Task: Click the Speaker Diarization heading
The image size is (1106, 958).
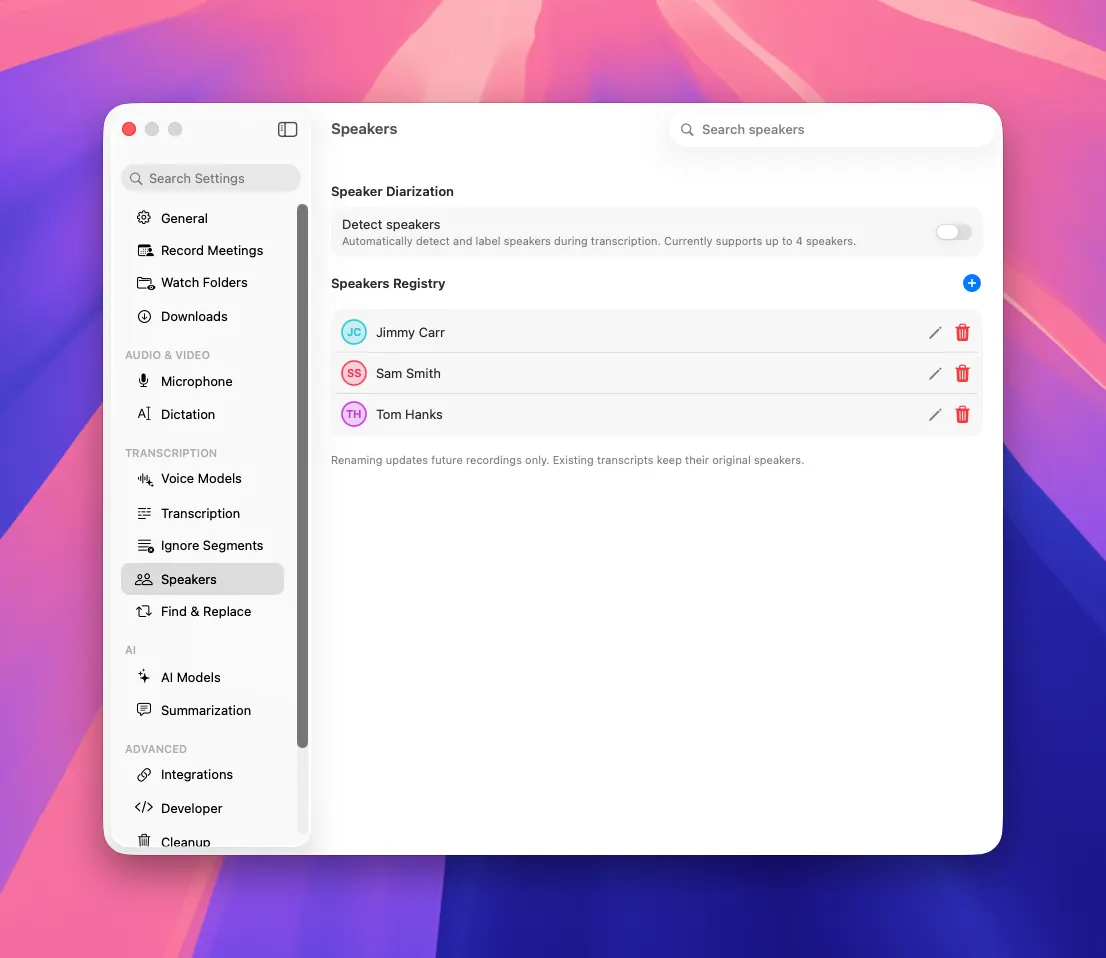Action: pos(392,191)
